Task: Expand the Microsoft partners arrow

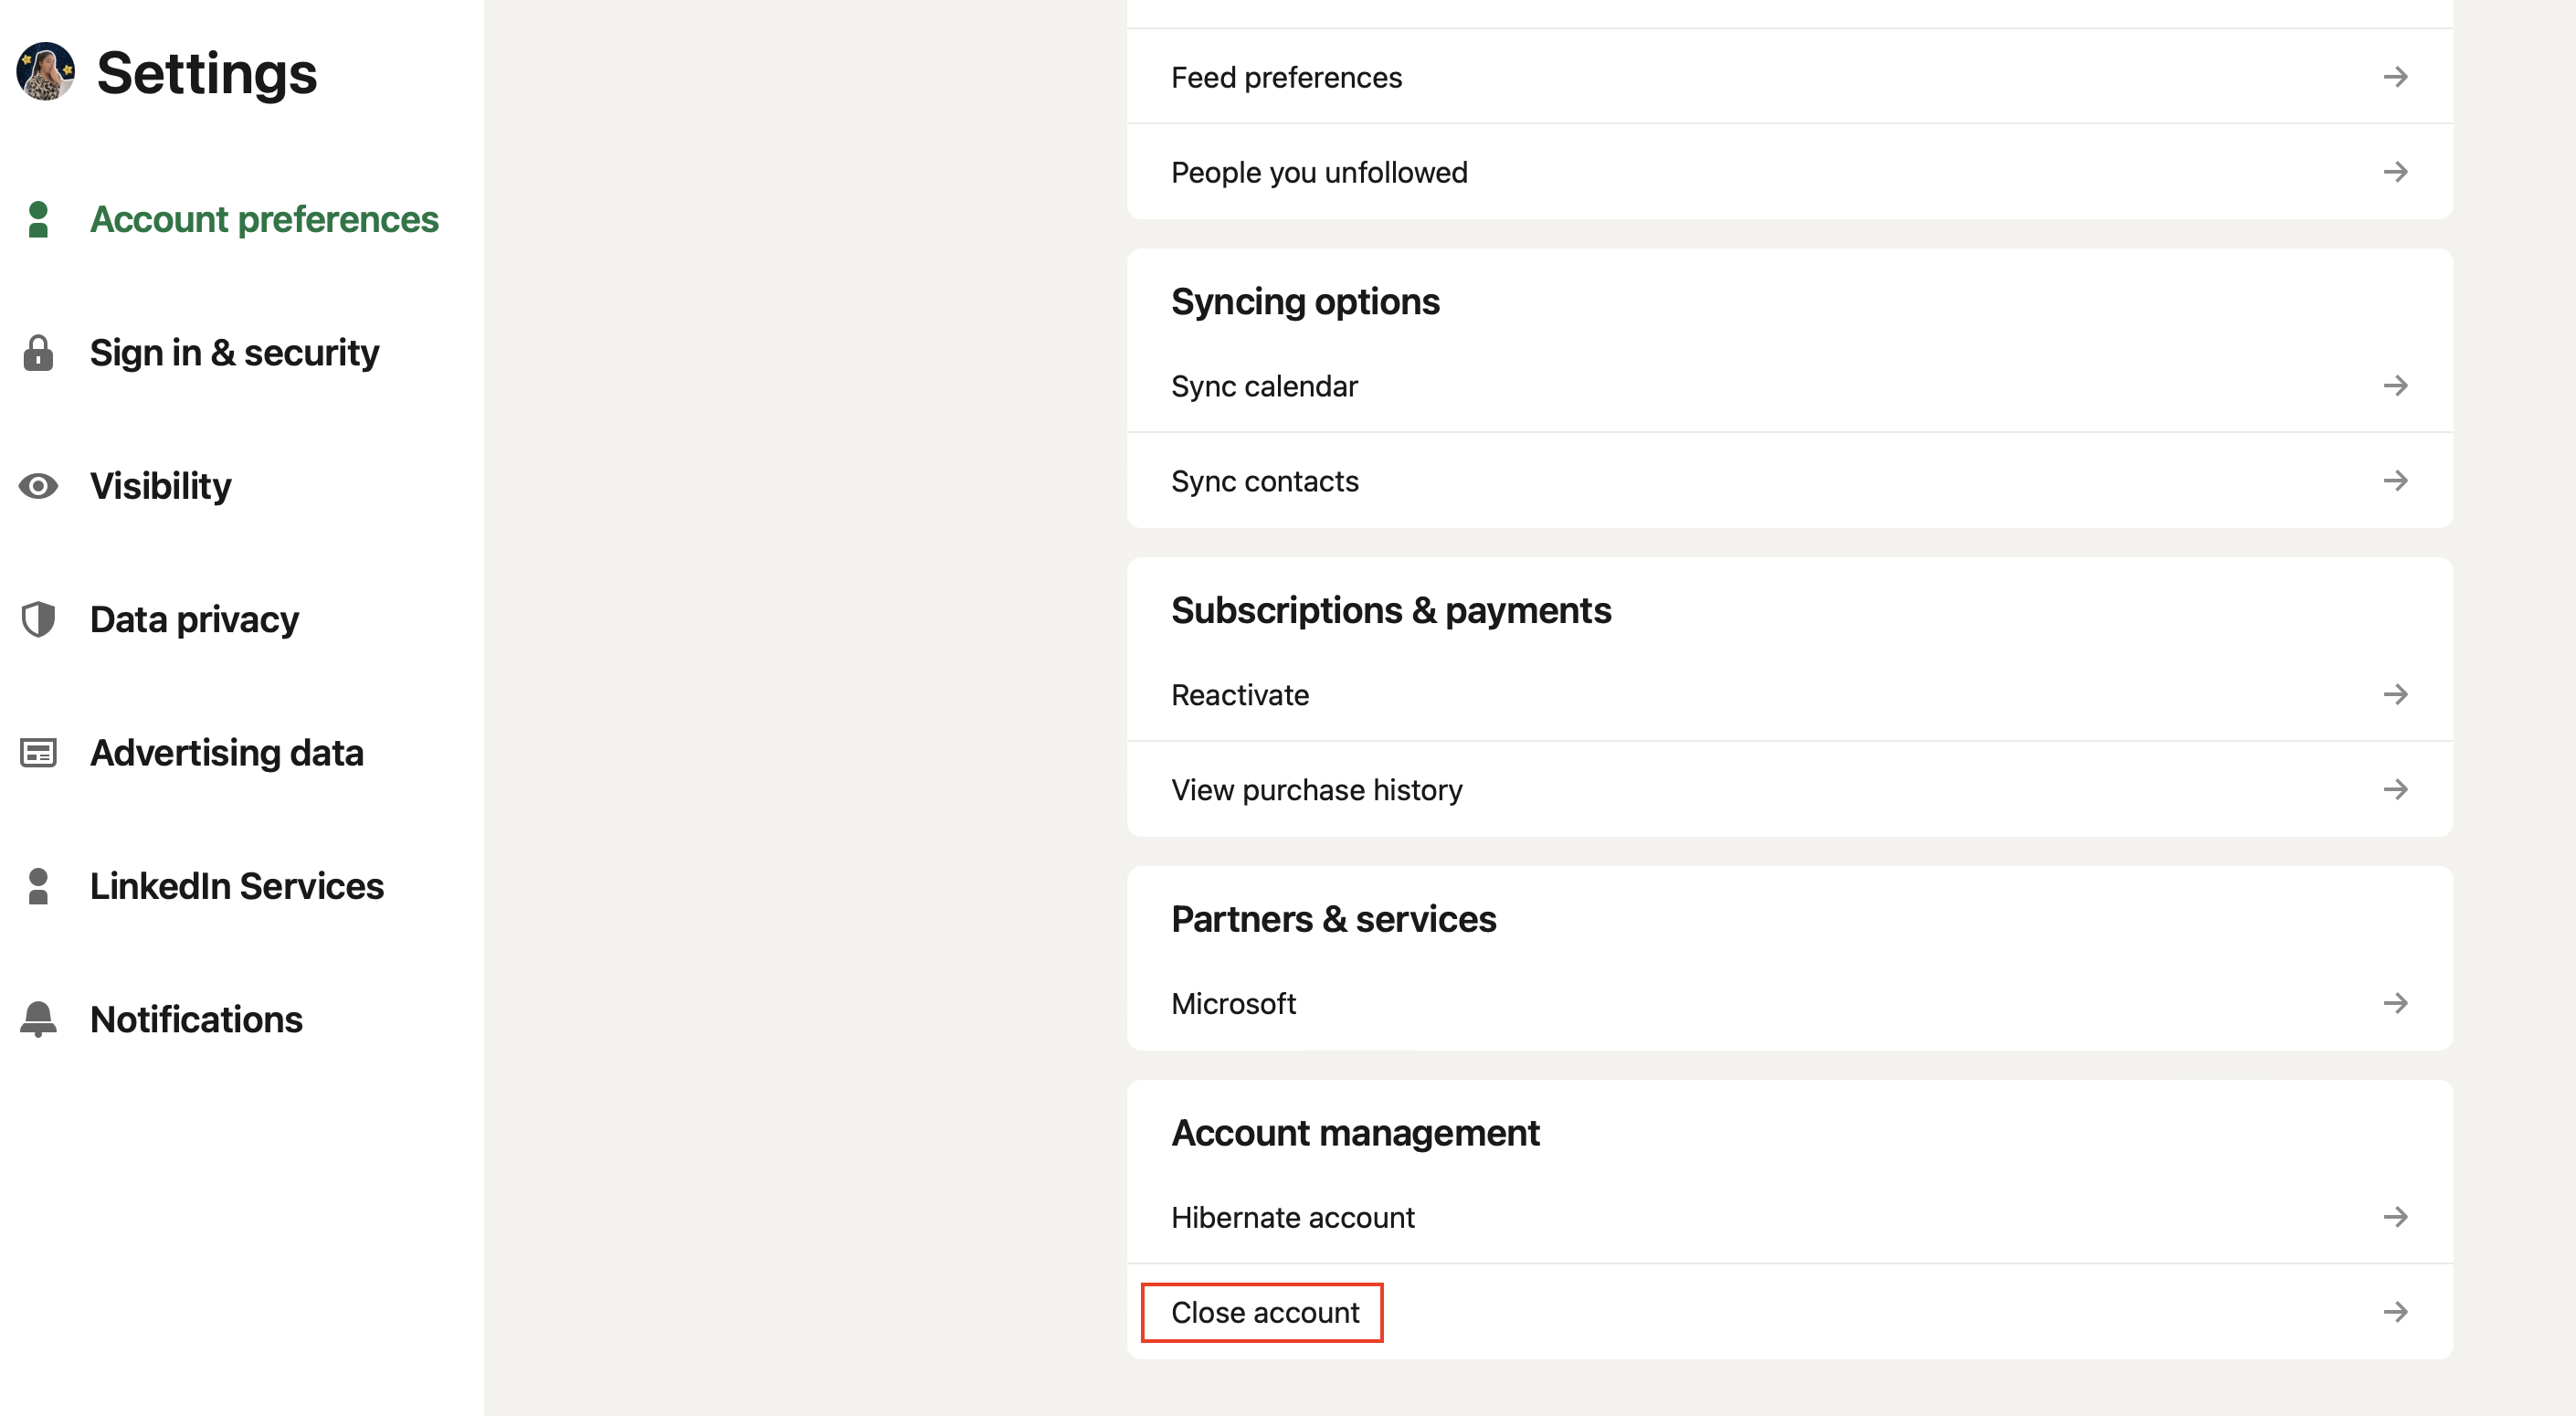Action: click(x=2396, y=1003)
